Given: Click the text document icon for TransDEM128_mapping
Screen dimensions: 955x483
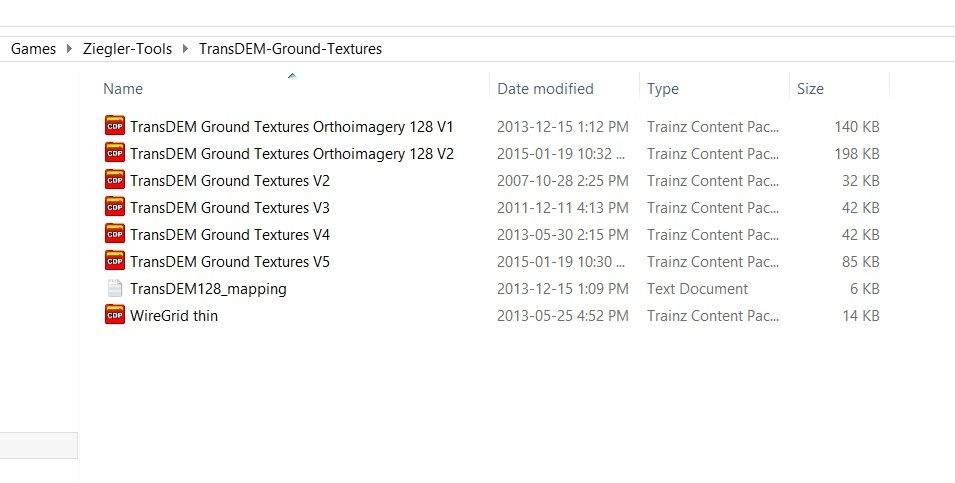Looking at the screenshot, I should point(114,289).
